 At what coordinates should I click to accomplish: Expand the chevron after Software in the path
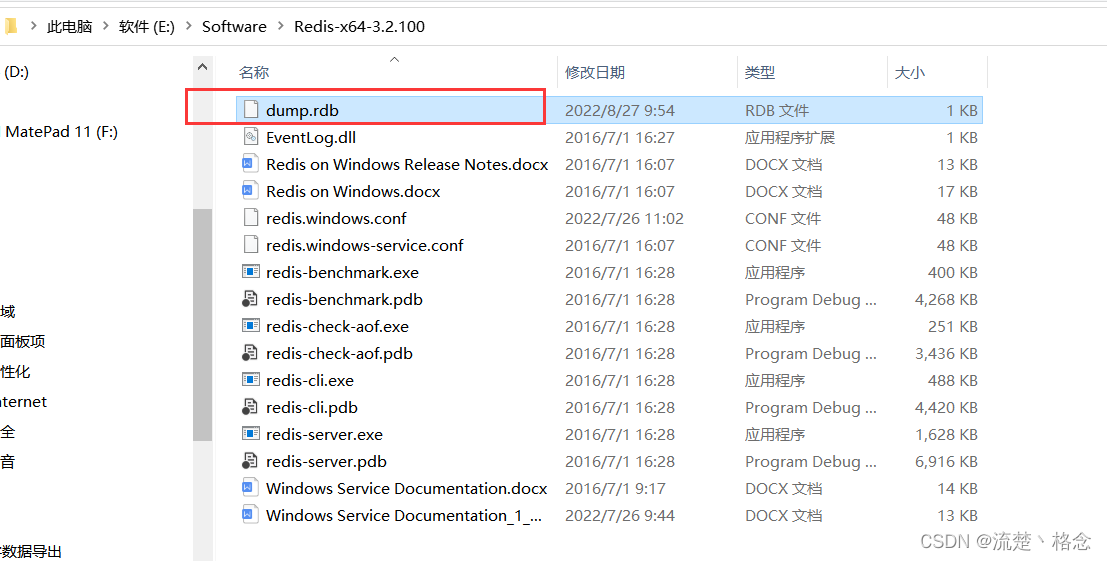[280, 27]
